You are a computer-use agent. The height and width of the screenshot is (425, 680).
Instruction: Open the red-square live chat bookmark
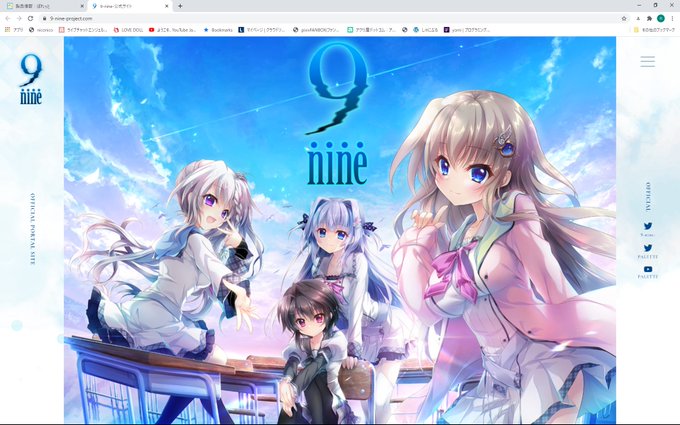pyautogui.click(x=83, y=30)
